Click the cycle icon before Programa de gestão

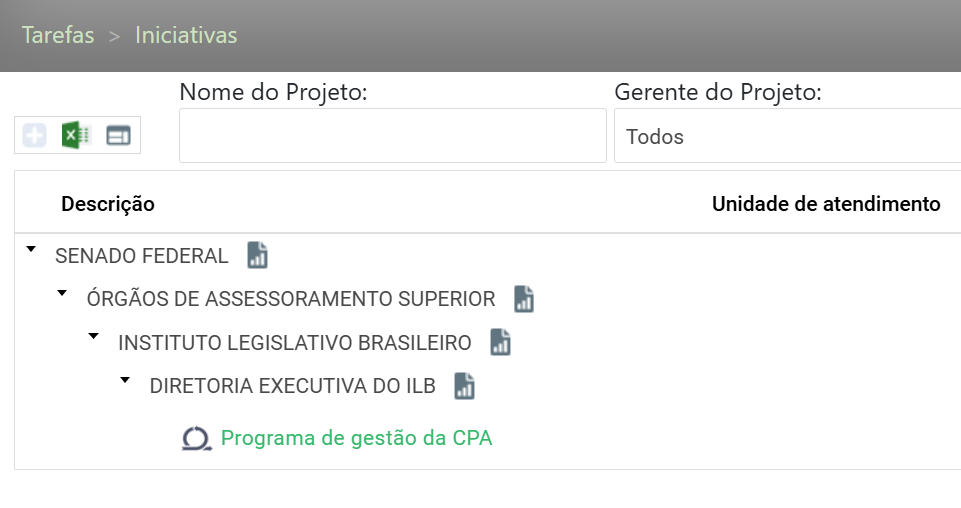coord(197,439)
